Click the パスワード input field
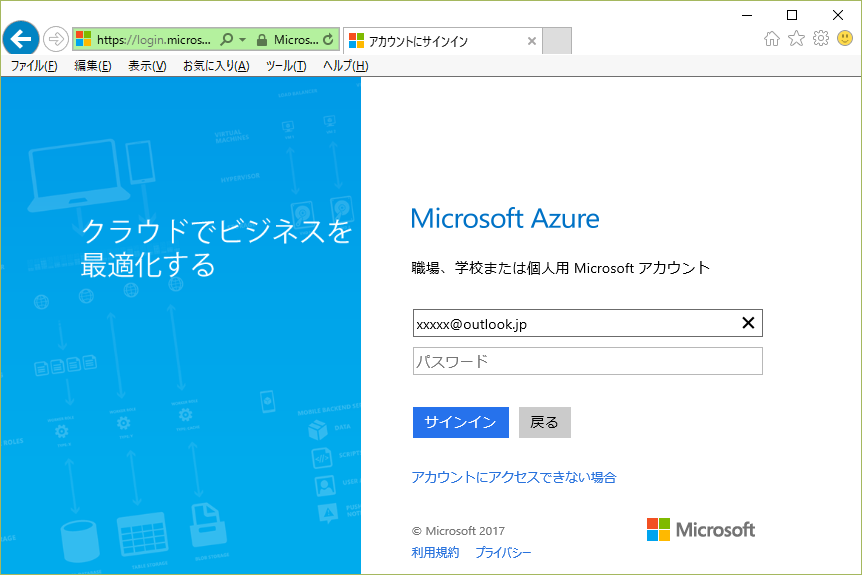 (588, 361)
